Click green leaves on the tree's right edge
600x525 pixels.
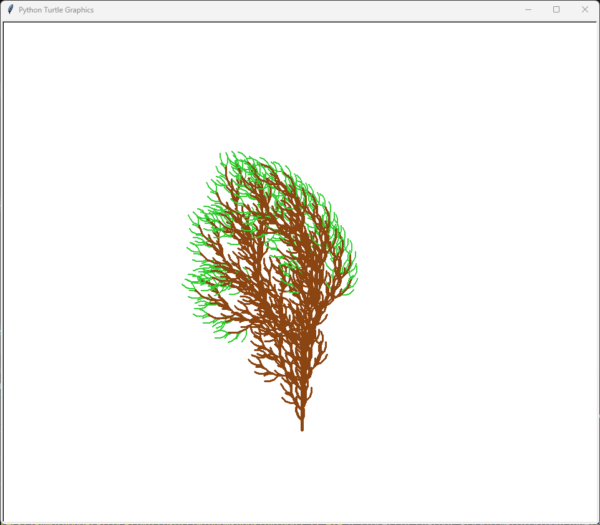[352, 262]
